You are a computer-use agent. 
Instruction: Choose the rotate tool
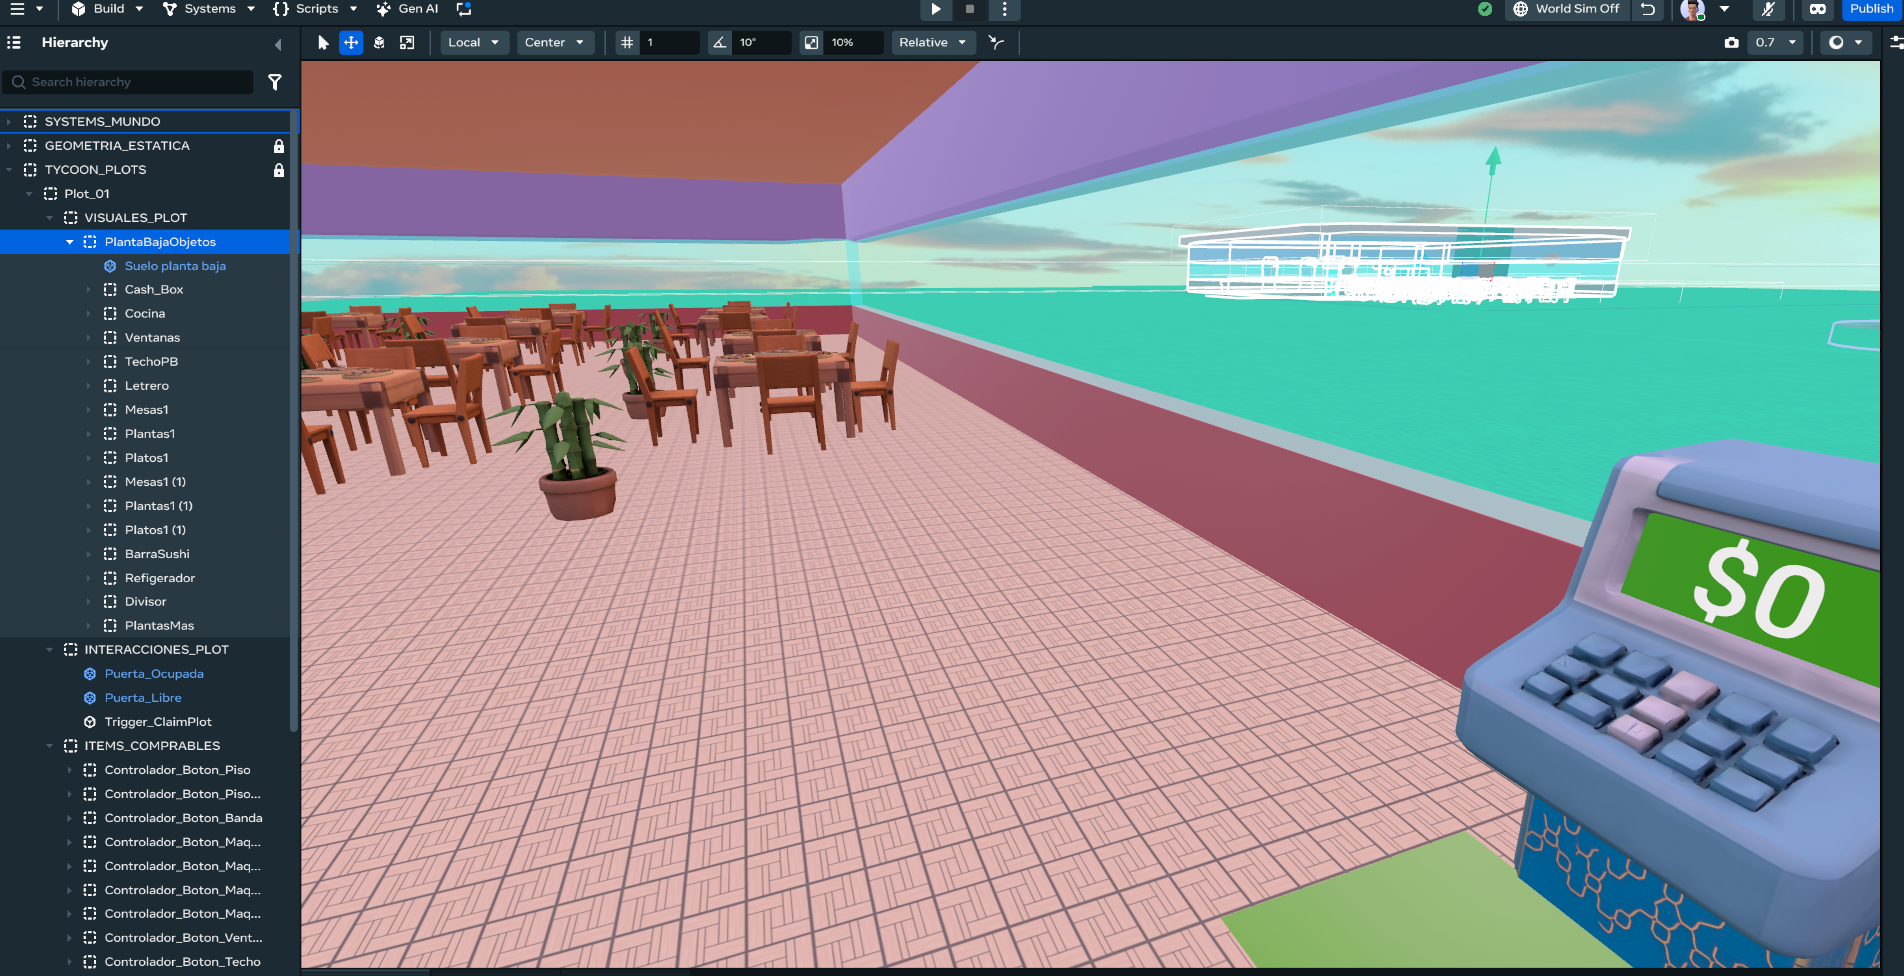(379, 43)
